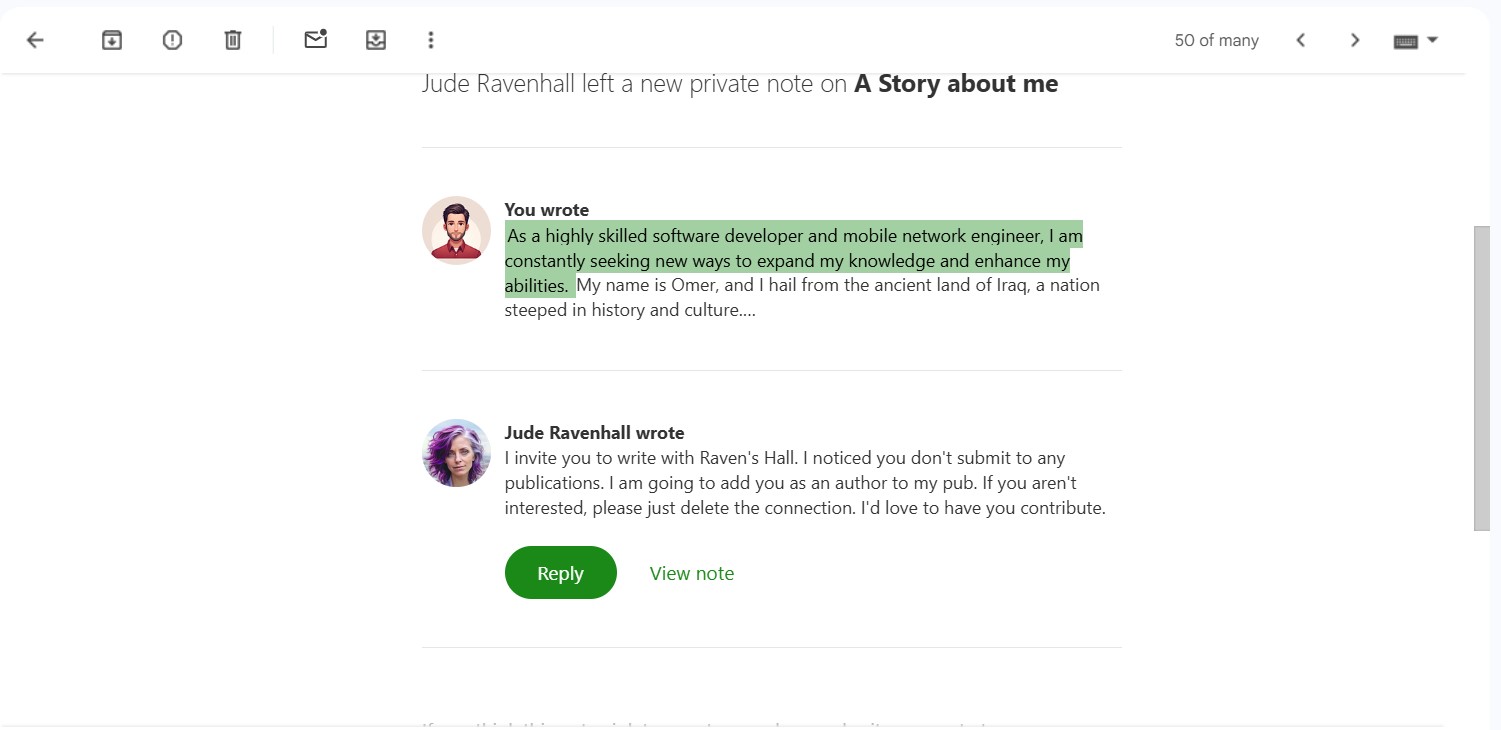Click the 50 of many email counter
Viewport: 1501px width, 730px height.
click(x=1216, y=40)
